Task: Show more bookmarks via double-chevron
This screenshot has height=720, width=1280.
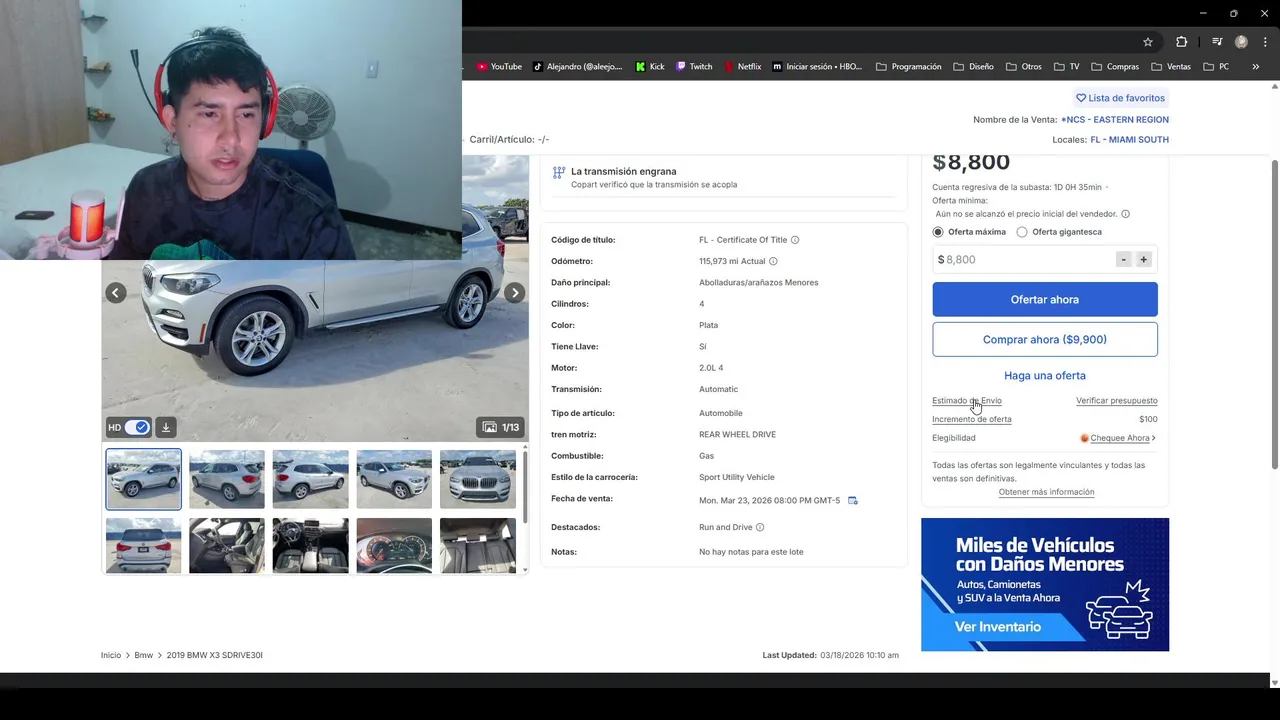Action: (1256, 67)
